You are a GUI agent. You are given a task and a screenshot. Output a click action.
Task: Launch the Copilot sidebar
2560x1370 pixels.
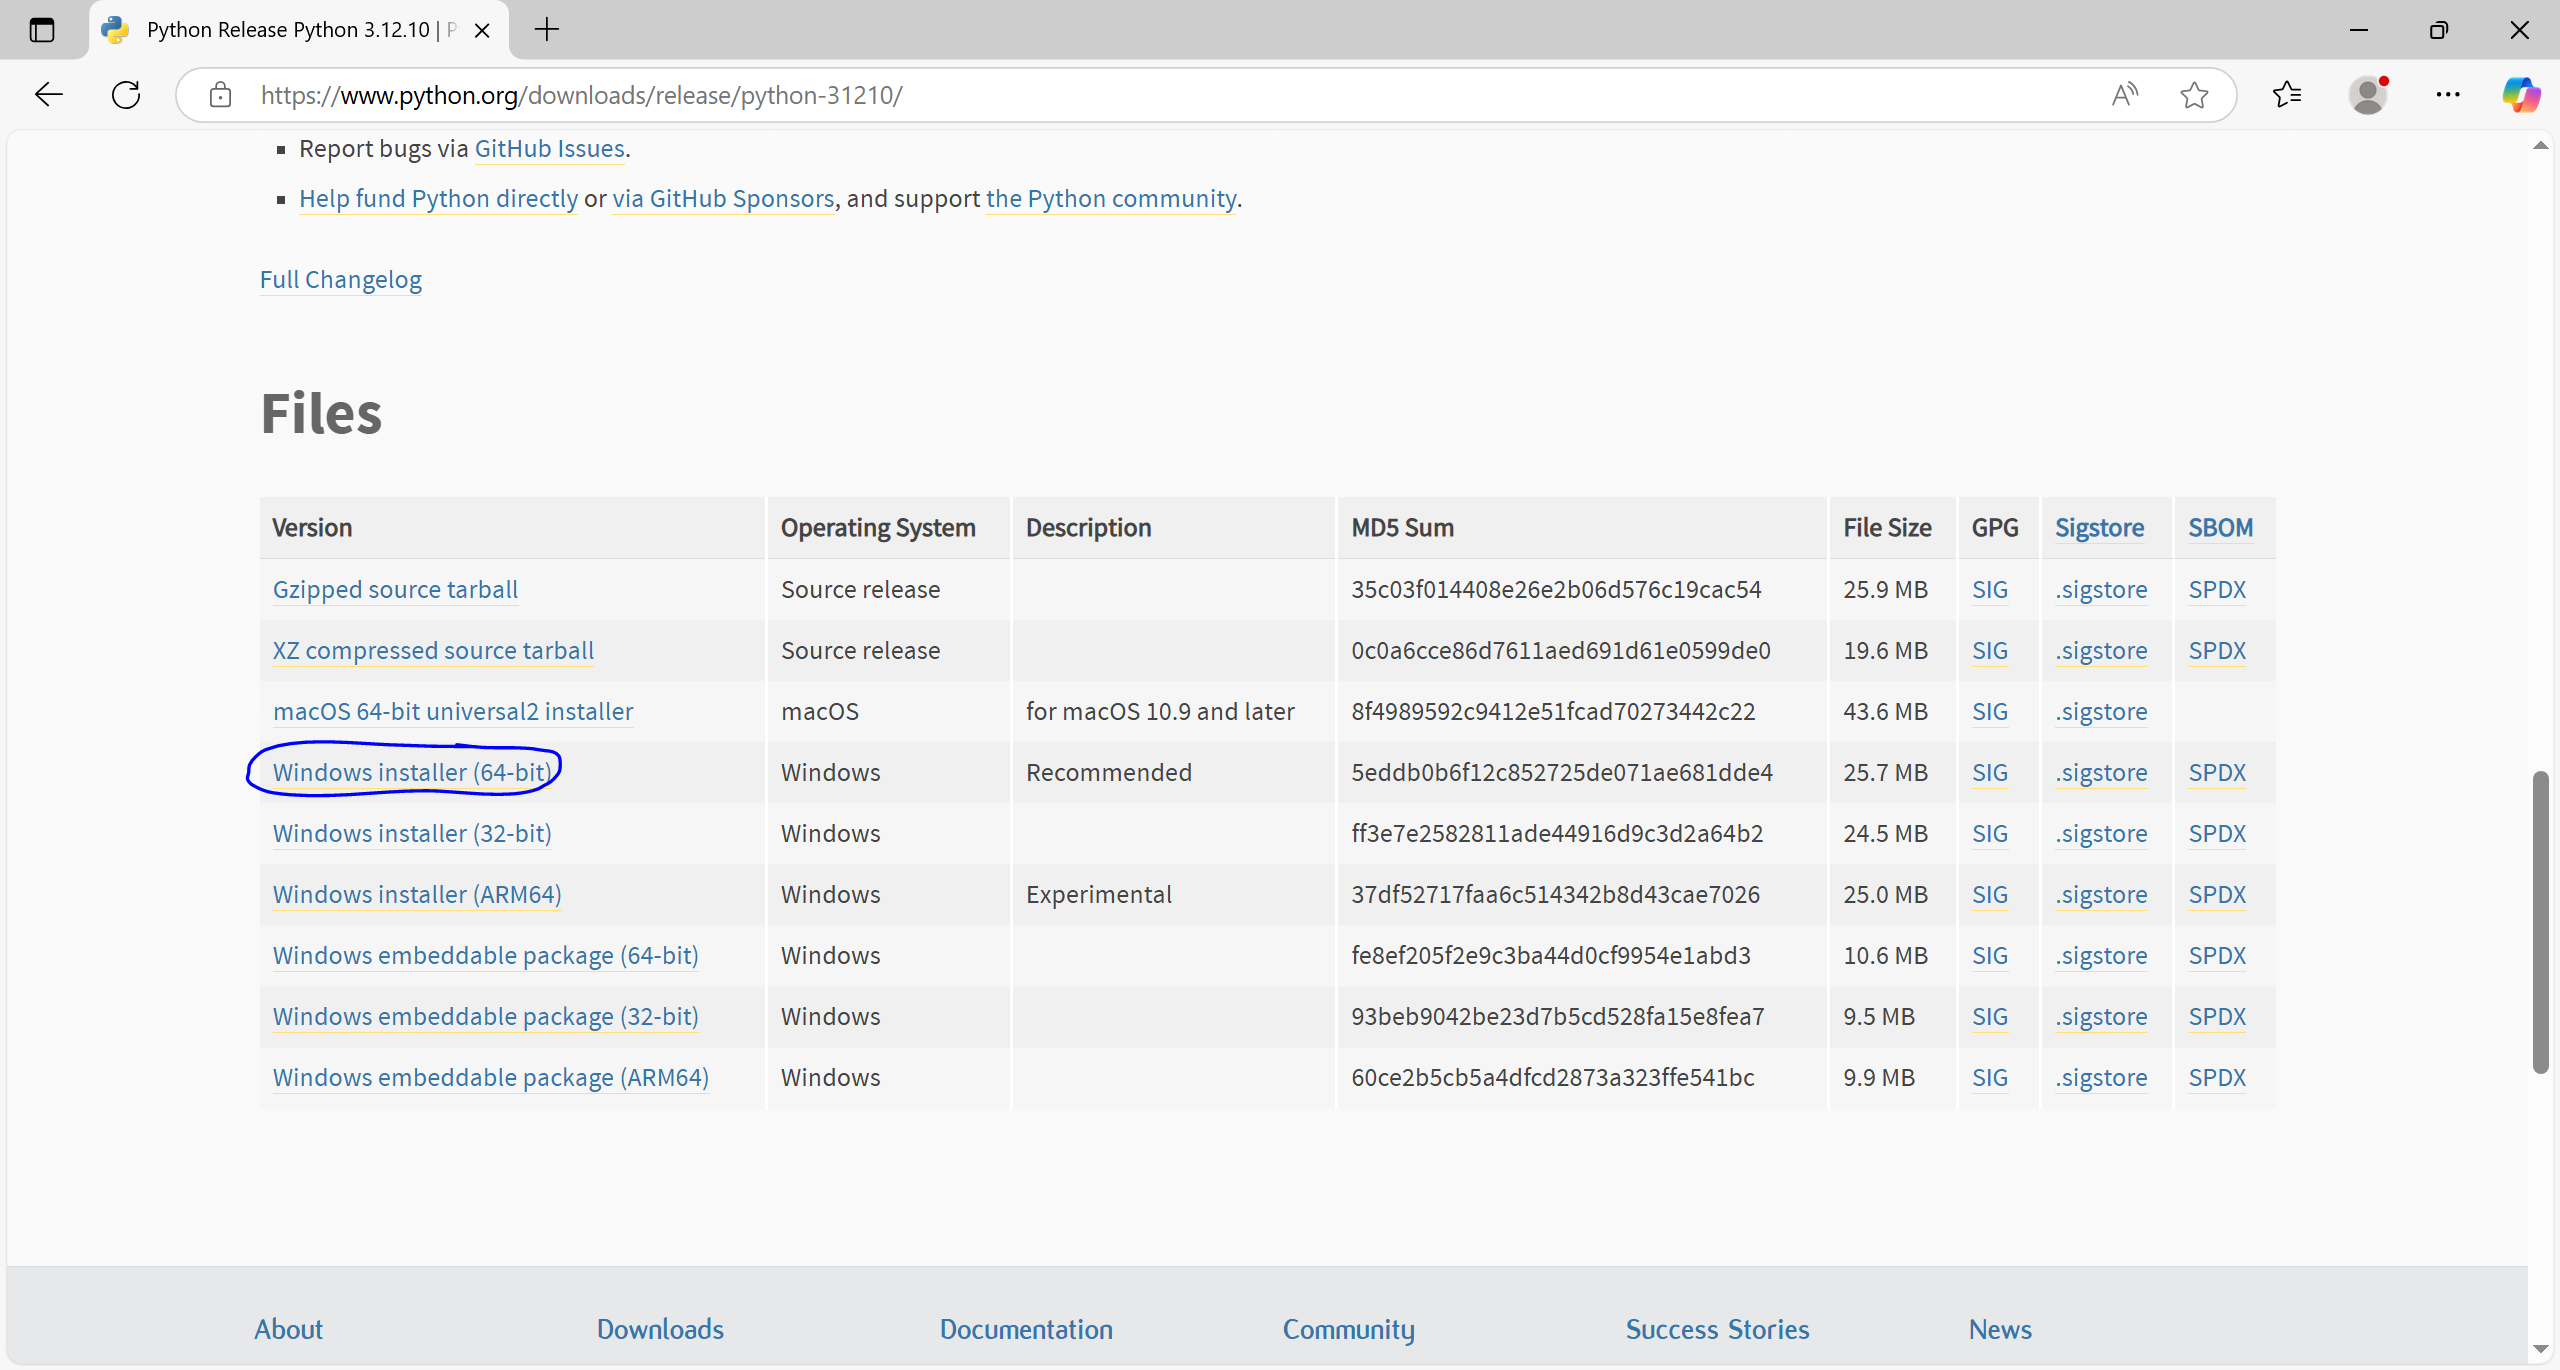point(2520,95)
